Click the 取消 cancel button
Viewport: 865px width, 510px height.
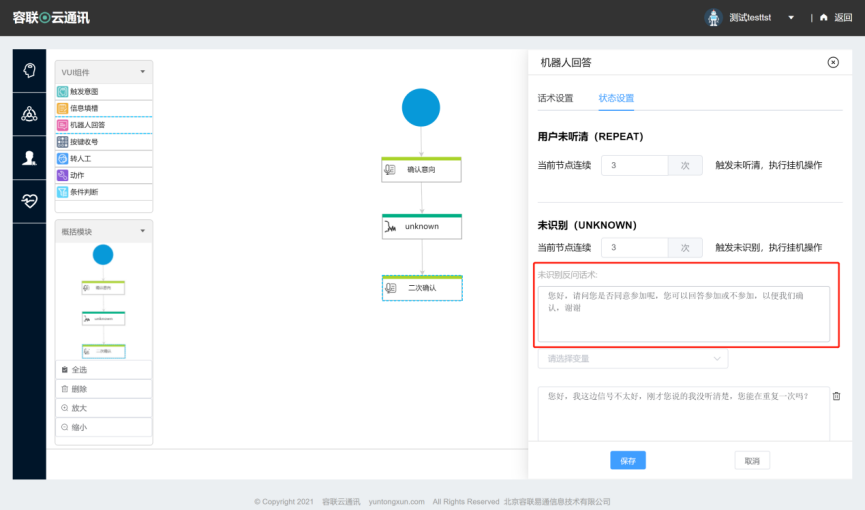[x=752, y=460]
